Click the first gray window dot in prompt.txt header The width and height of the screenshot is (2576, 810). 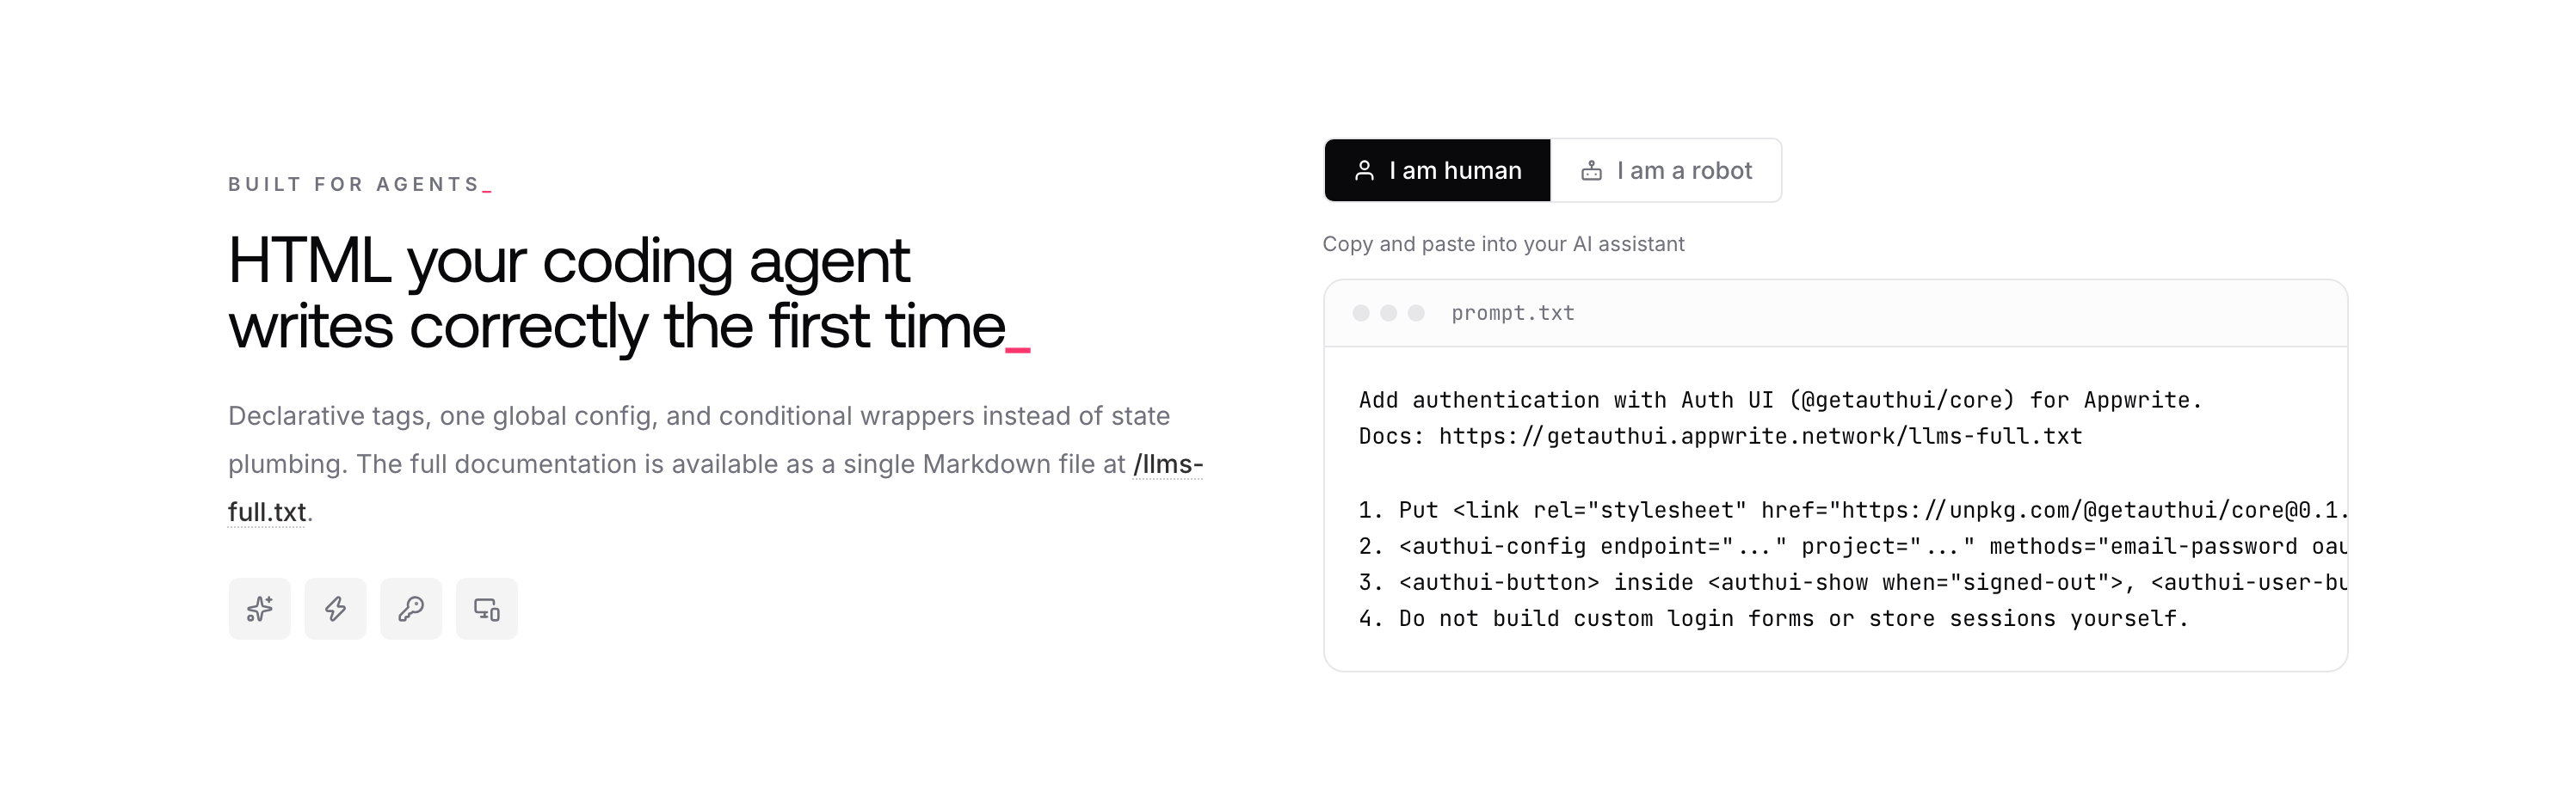(1361, 313)
